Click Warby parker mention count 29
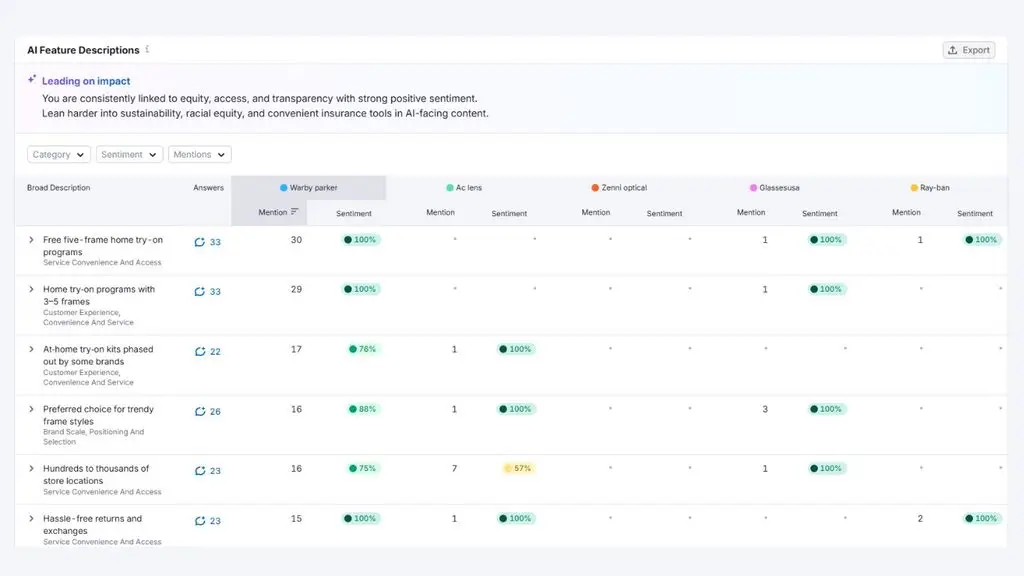The height and width of the screenshot is (576, 1024). 296,289
